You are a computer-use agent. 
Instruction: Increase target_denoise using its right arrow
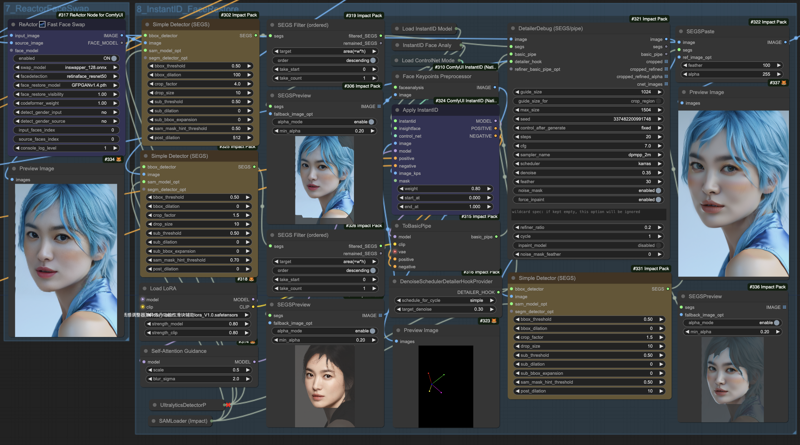coord(491,309)
